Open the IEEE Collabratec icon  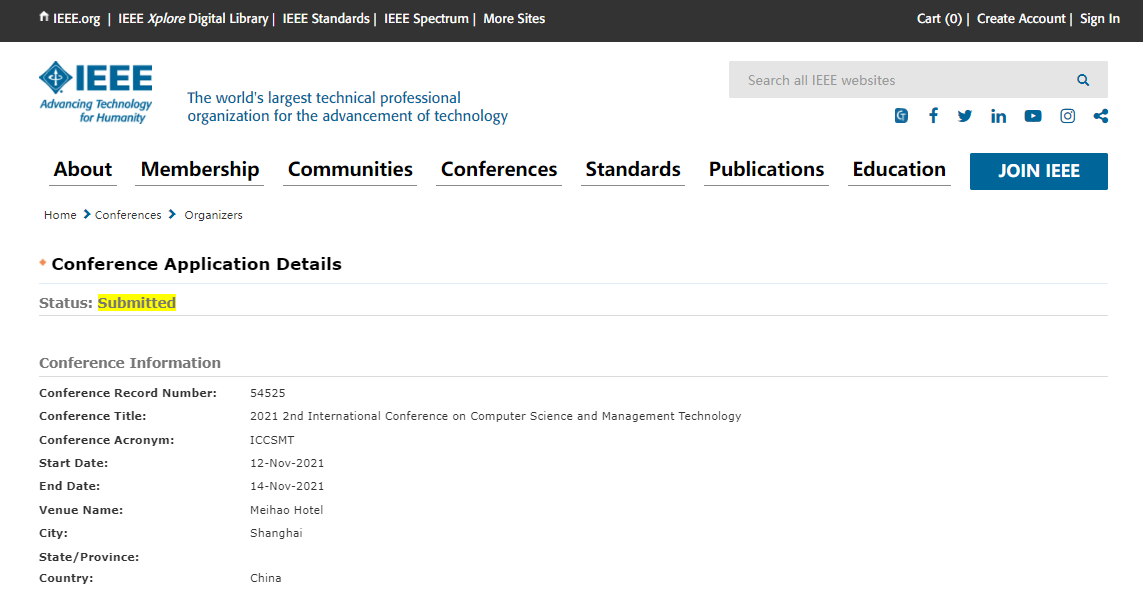pos(901,116)
